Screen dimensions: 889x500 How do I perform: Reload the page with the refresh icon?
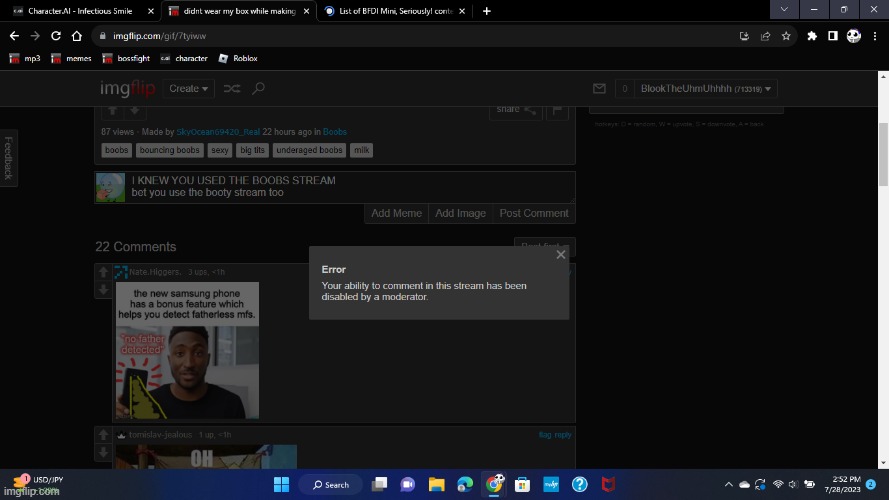55,36
